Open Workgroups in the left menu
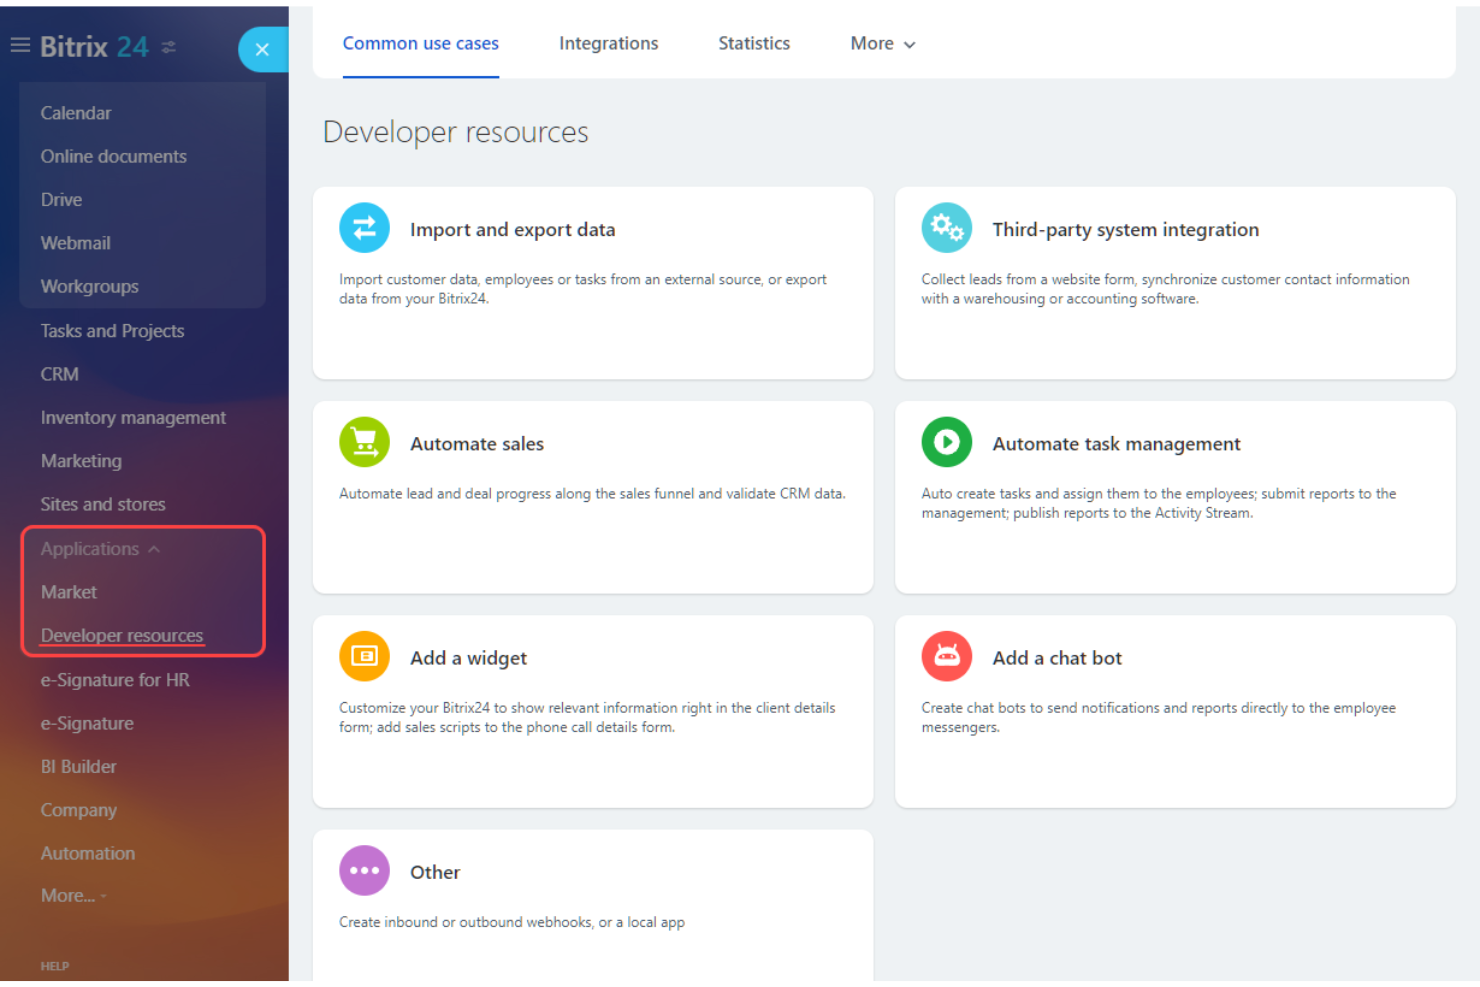 tap(89, 286)
